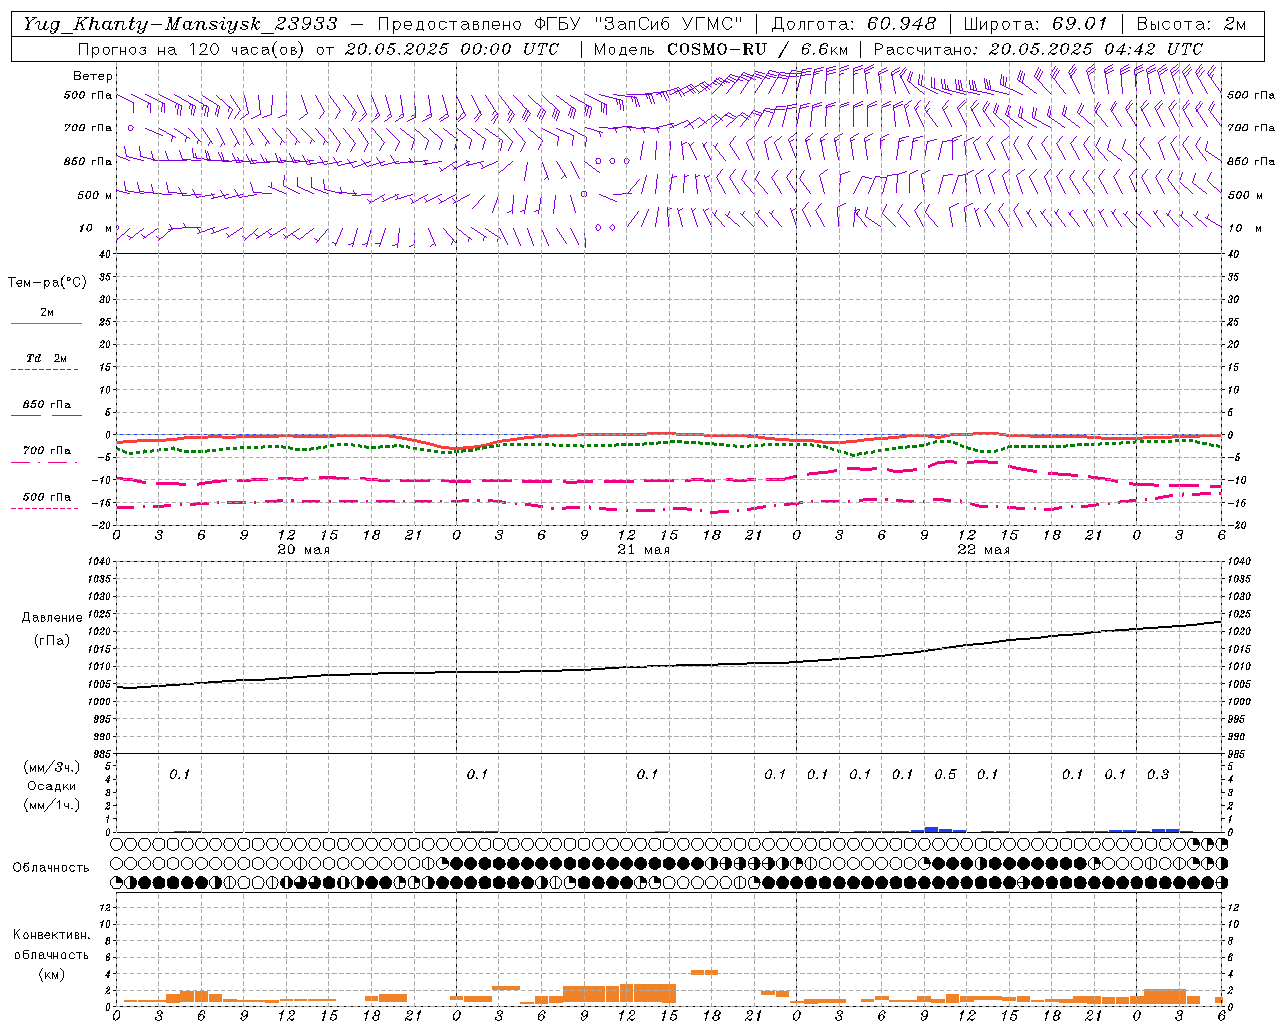Click the 20 мая date label
The width and height of the screenshot is (1280, 1024).
(x=303, y=550)
